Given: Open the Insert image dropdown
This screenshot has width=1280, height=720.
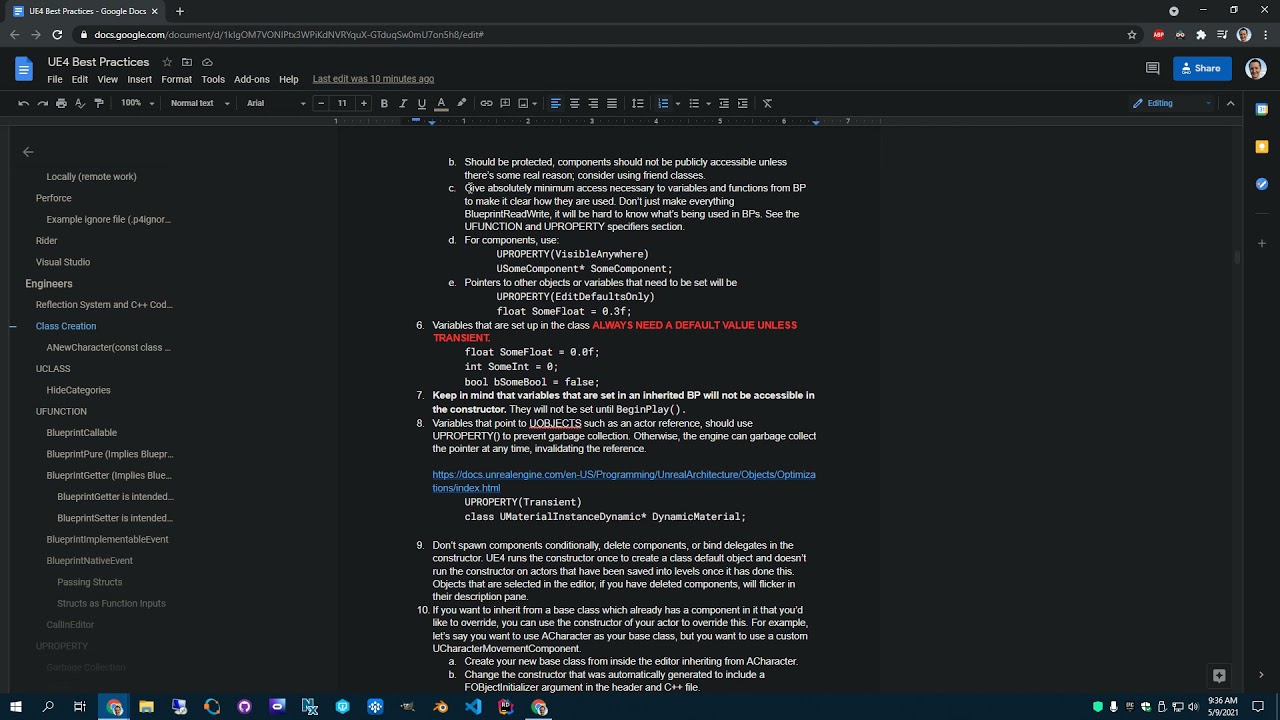Looking at the screenshot, I should pyautogui.click(x=527, y=103).
